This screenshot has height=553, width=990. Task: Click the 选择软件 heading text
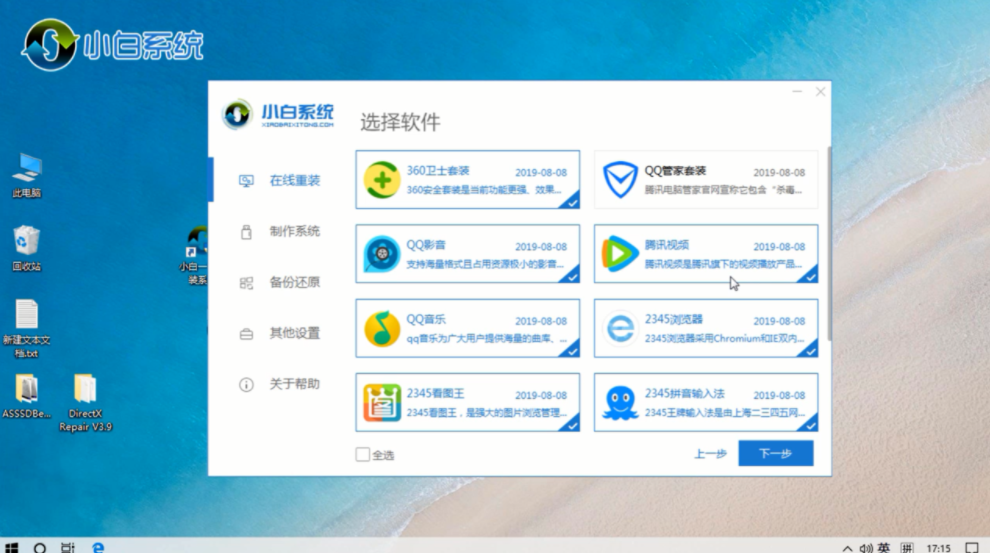point(400,122)
